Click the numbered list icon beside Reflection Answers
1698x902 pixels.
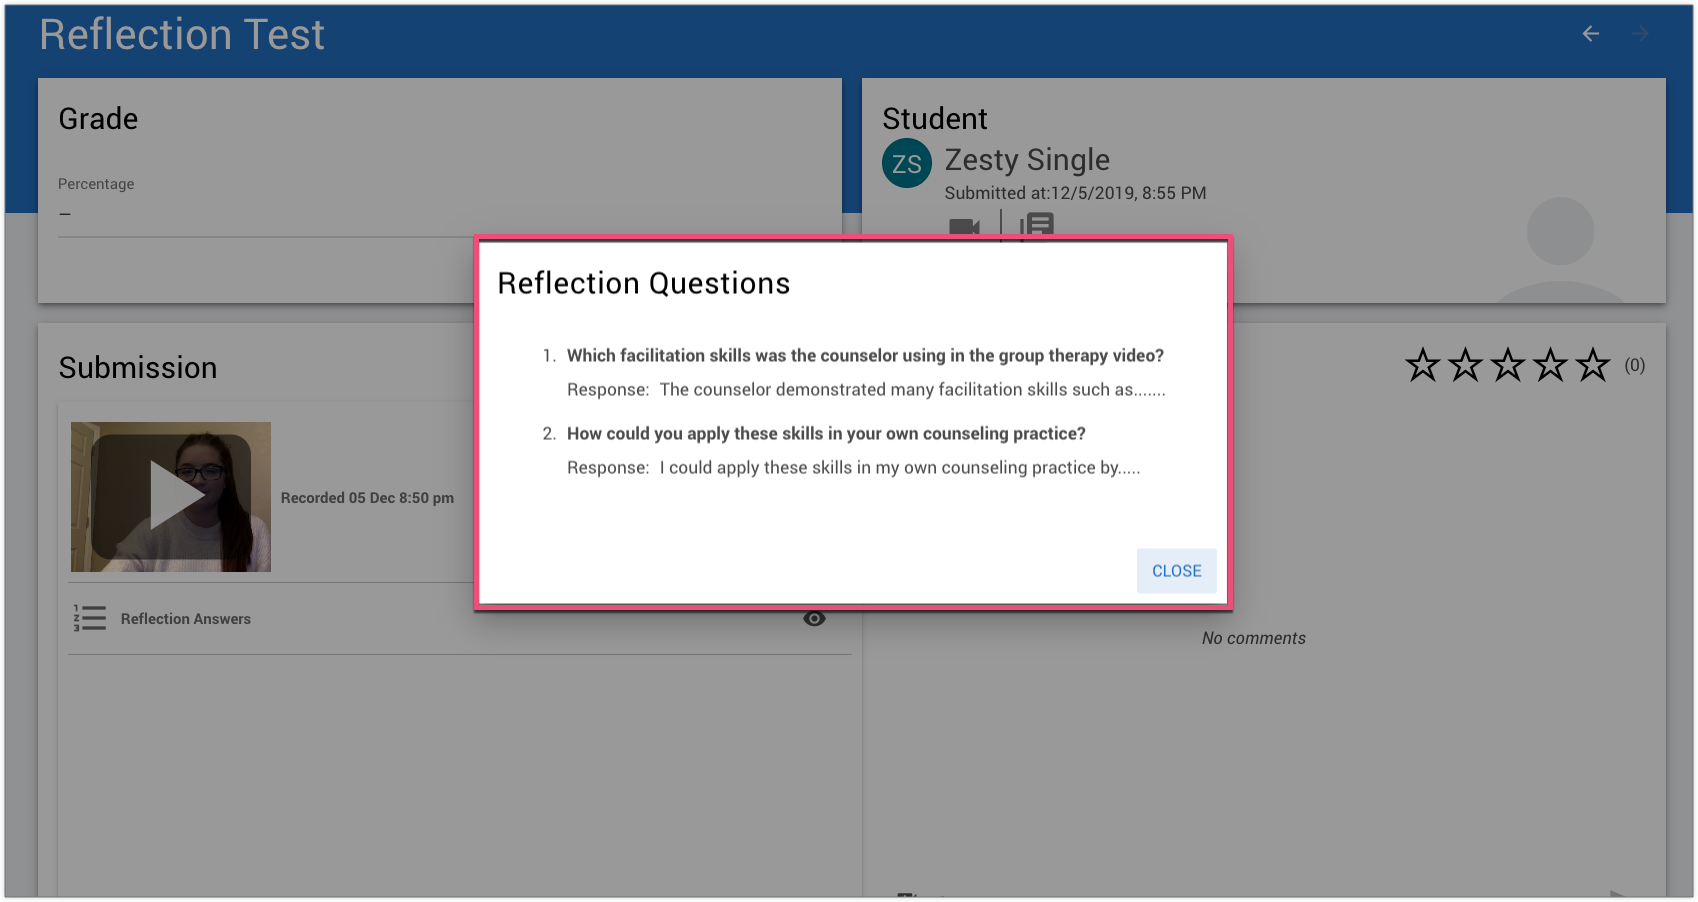coord(90,618)
